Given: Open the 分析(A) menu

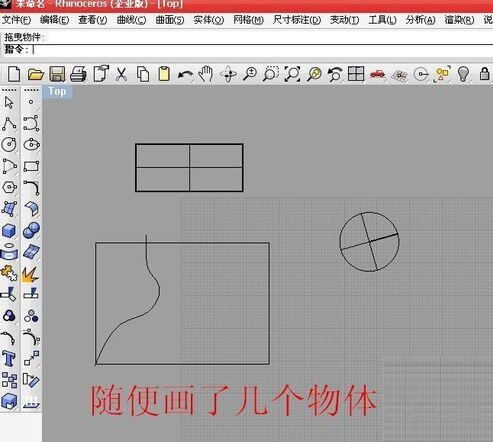Looking at the screenshot, I should 420,20.
